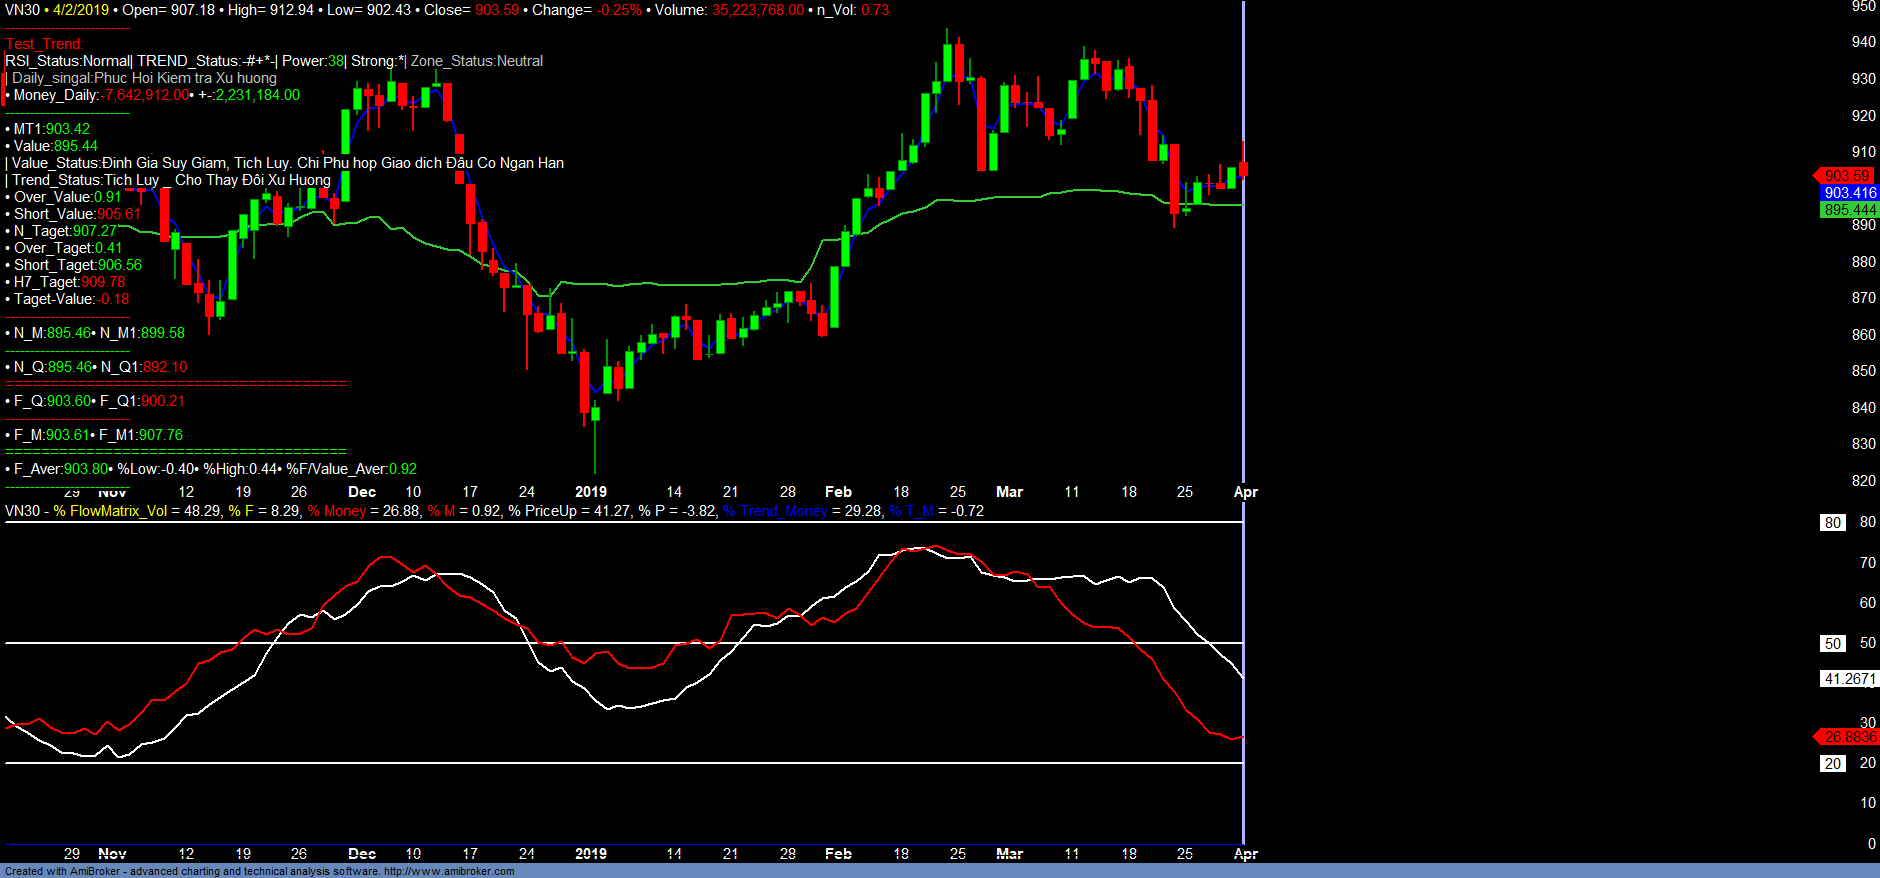The image size is (1880, 878).
Task: Click the yellow % FlowMatrix_Vol indicator label
Action: (110, 511)
